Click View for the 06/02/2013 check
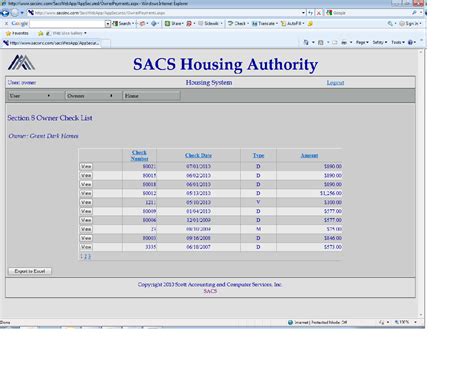Viewport: 474px width, 365px height. point(86,175)
